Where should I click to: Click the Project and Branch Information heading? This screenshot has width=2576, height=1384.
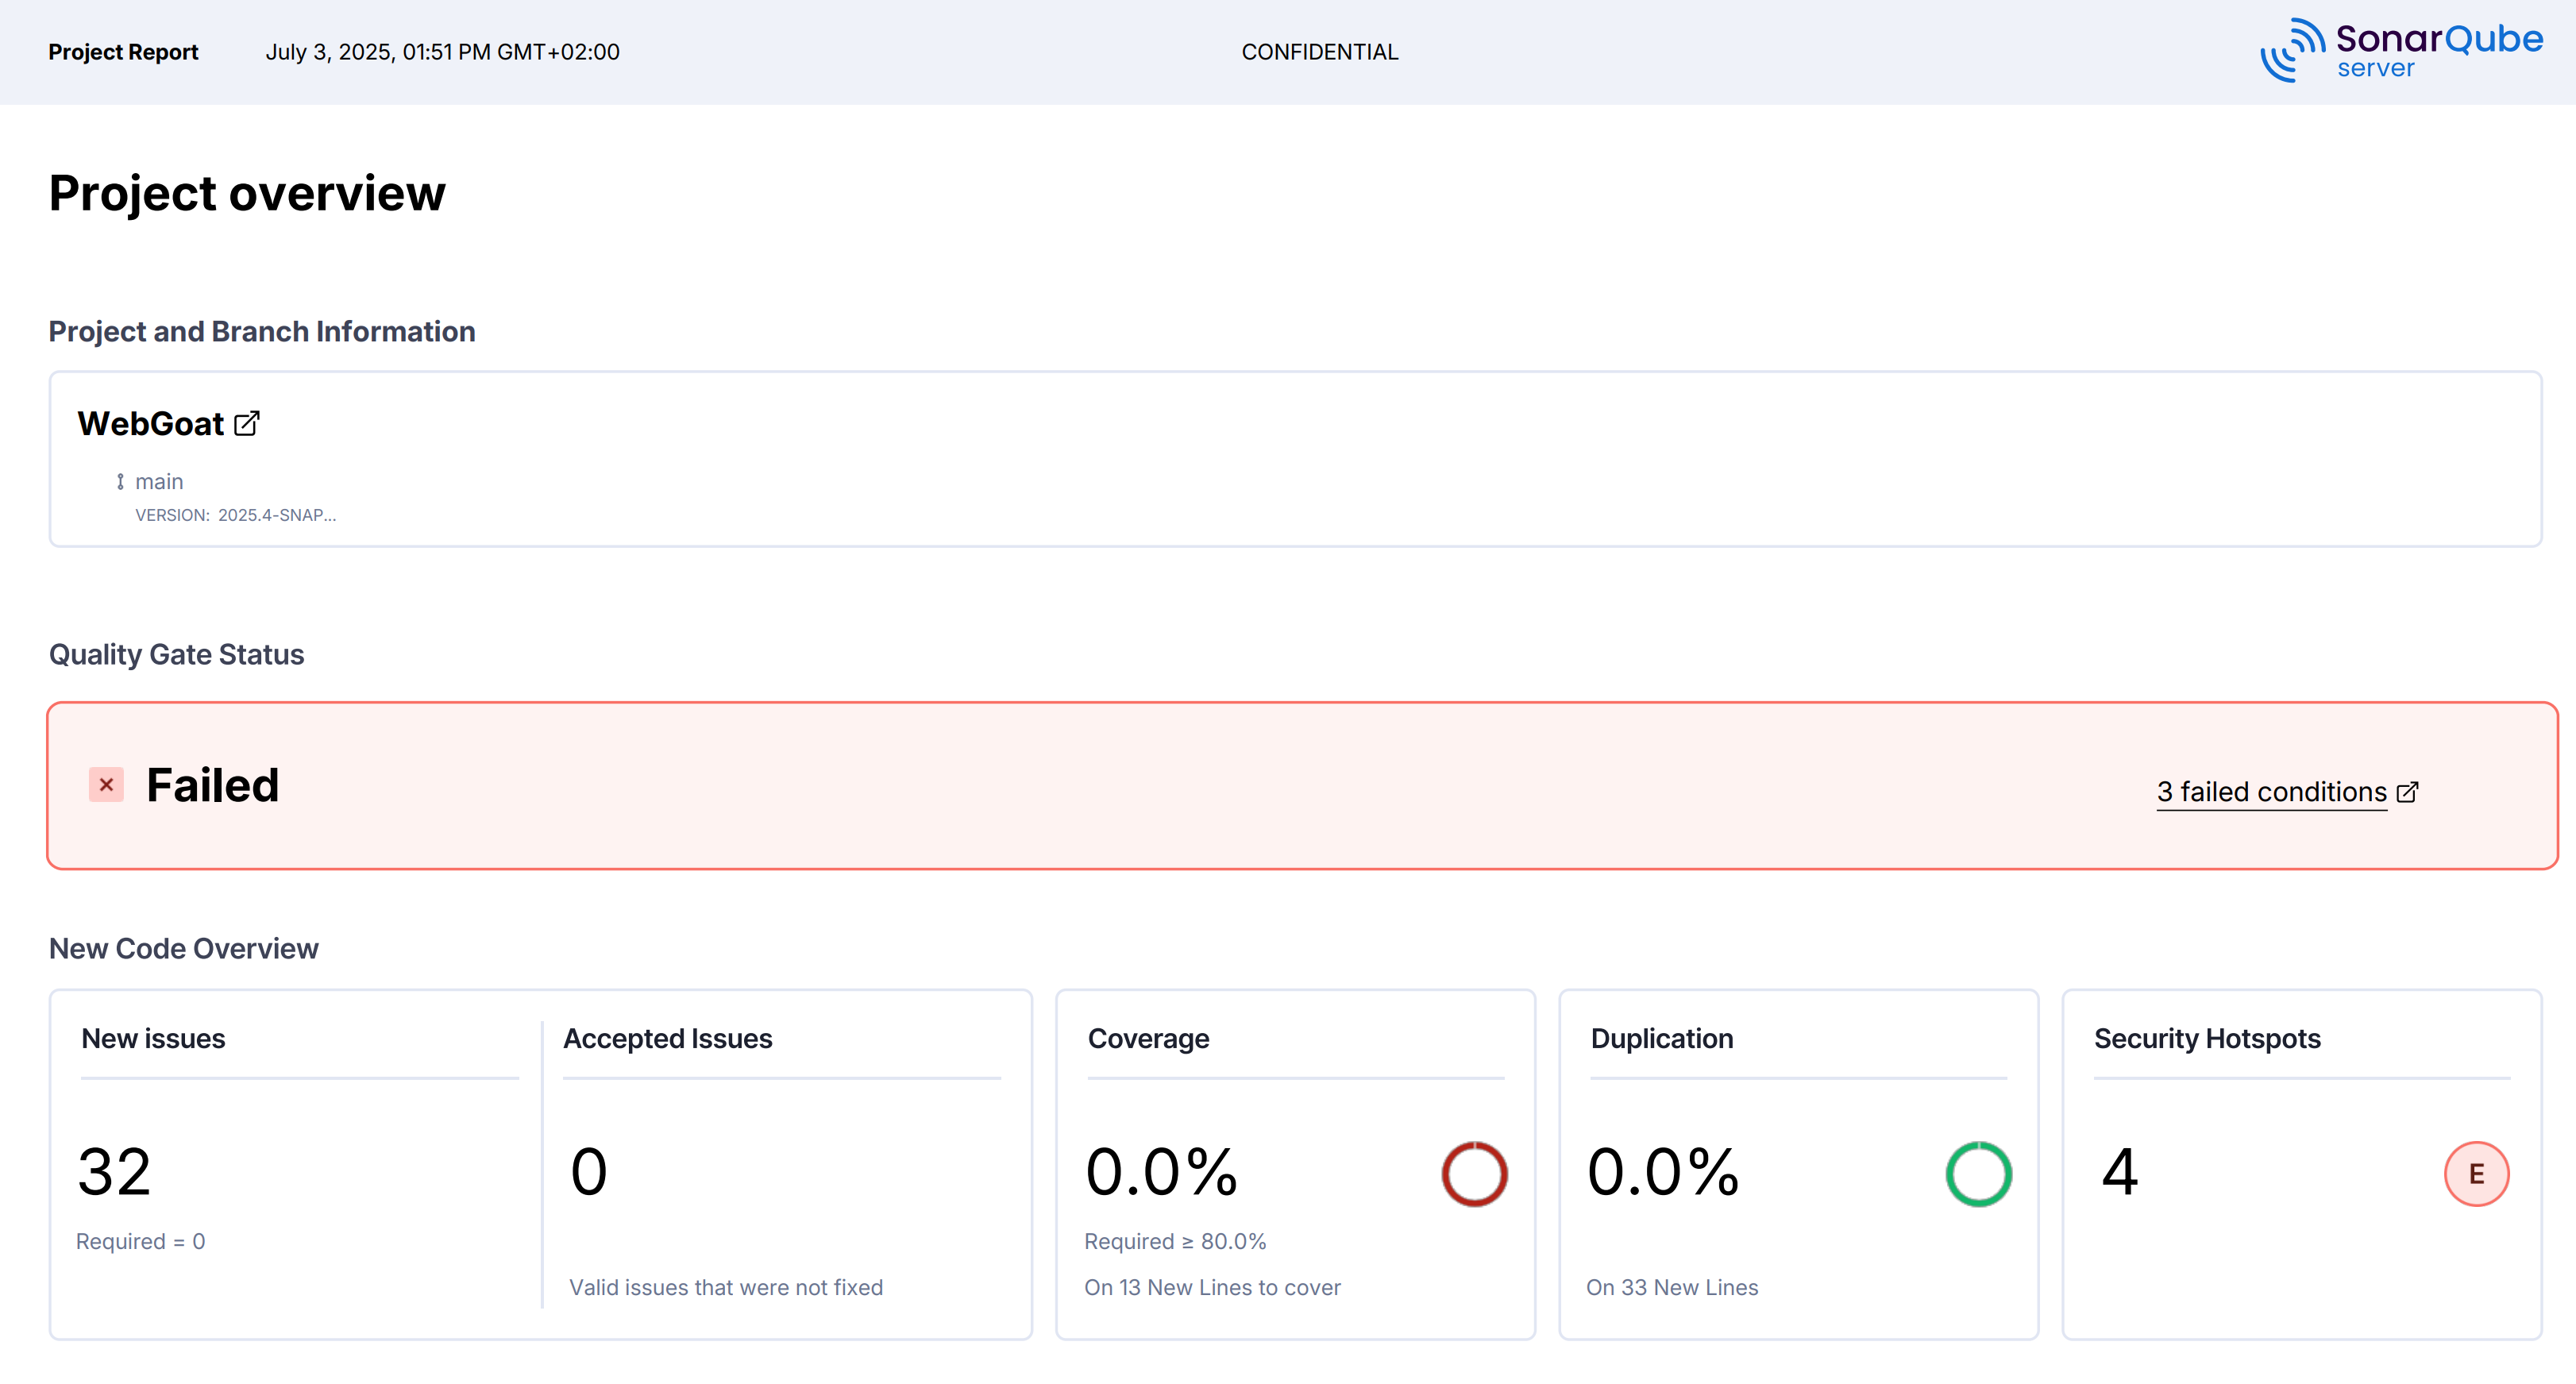click(x=262, y=332)
